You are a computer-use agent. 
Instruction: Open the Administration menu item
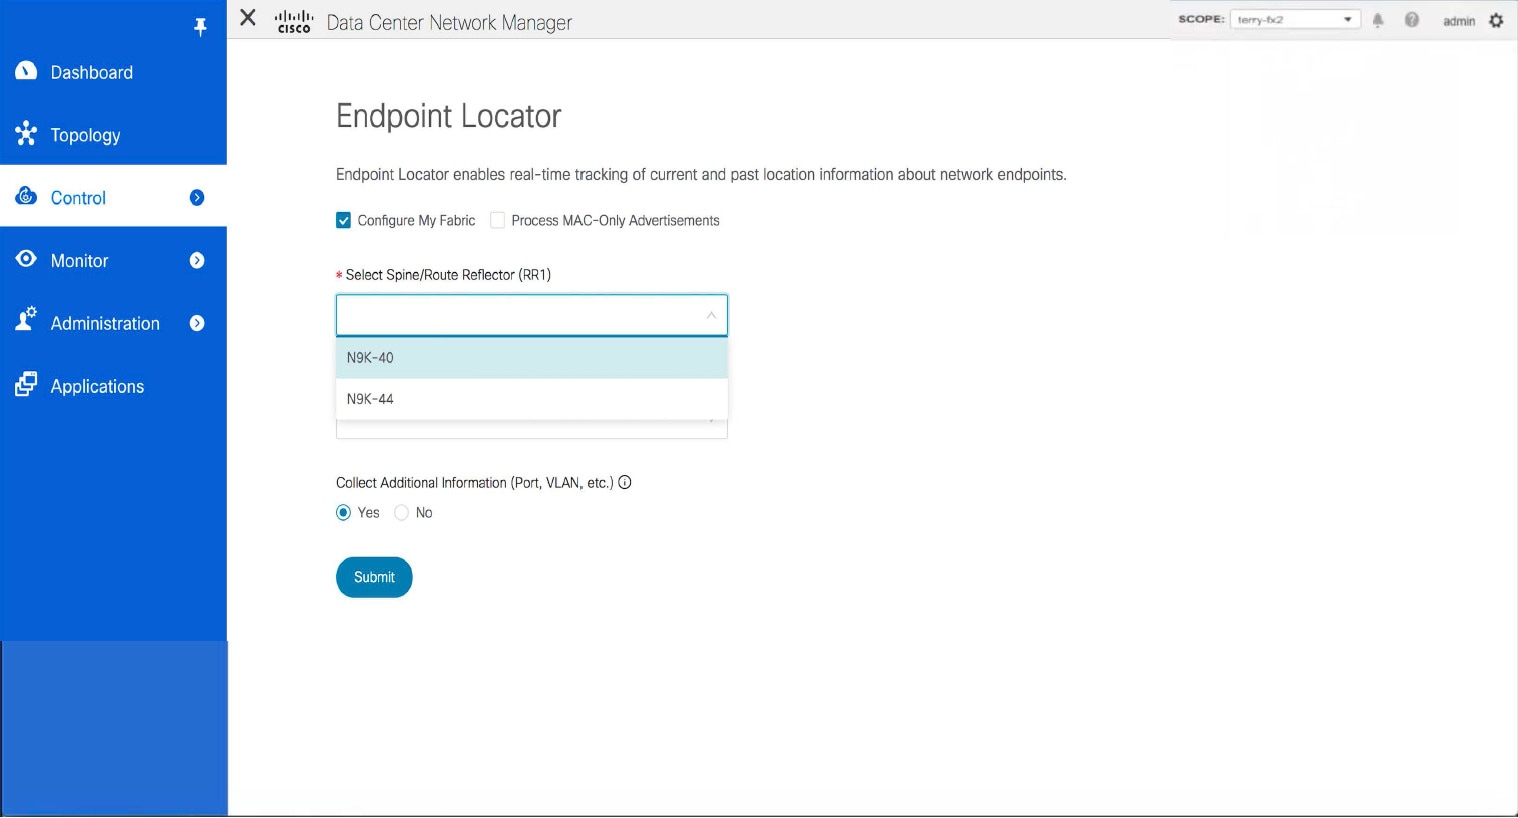tap(113, 323)
